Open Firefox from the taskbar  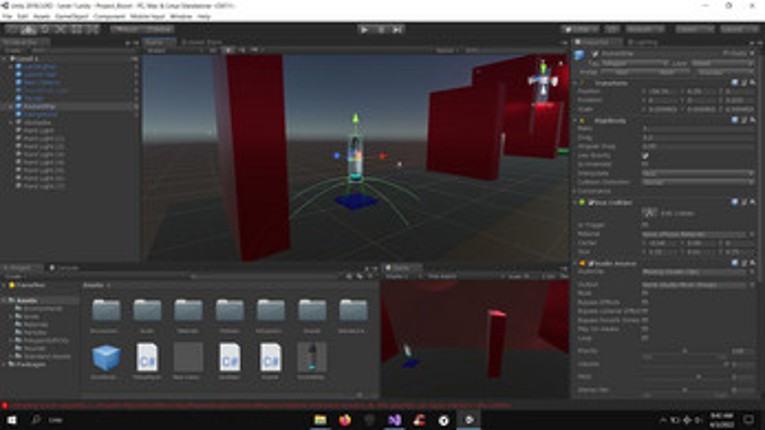pos(345,420)
